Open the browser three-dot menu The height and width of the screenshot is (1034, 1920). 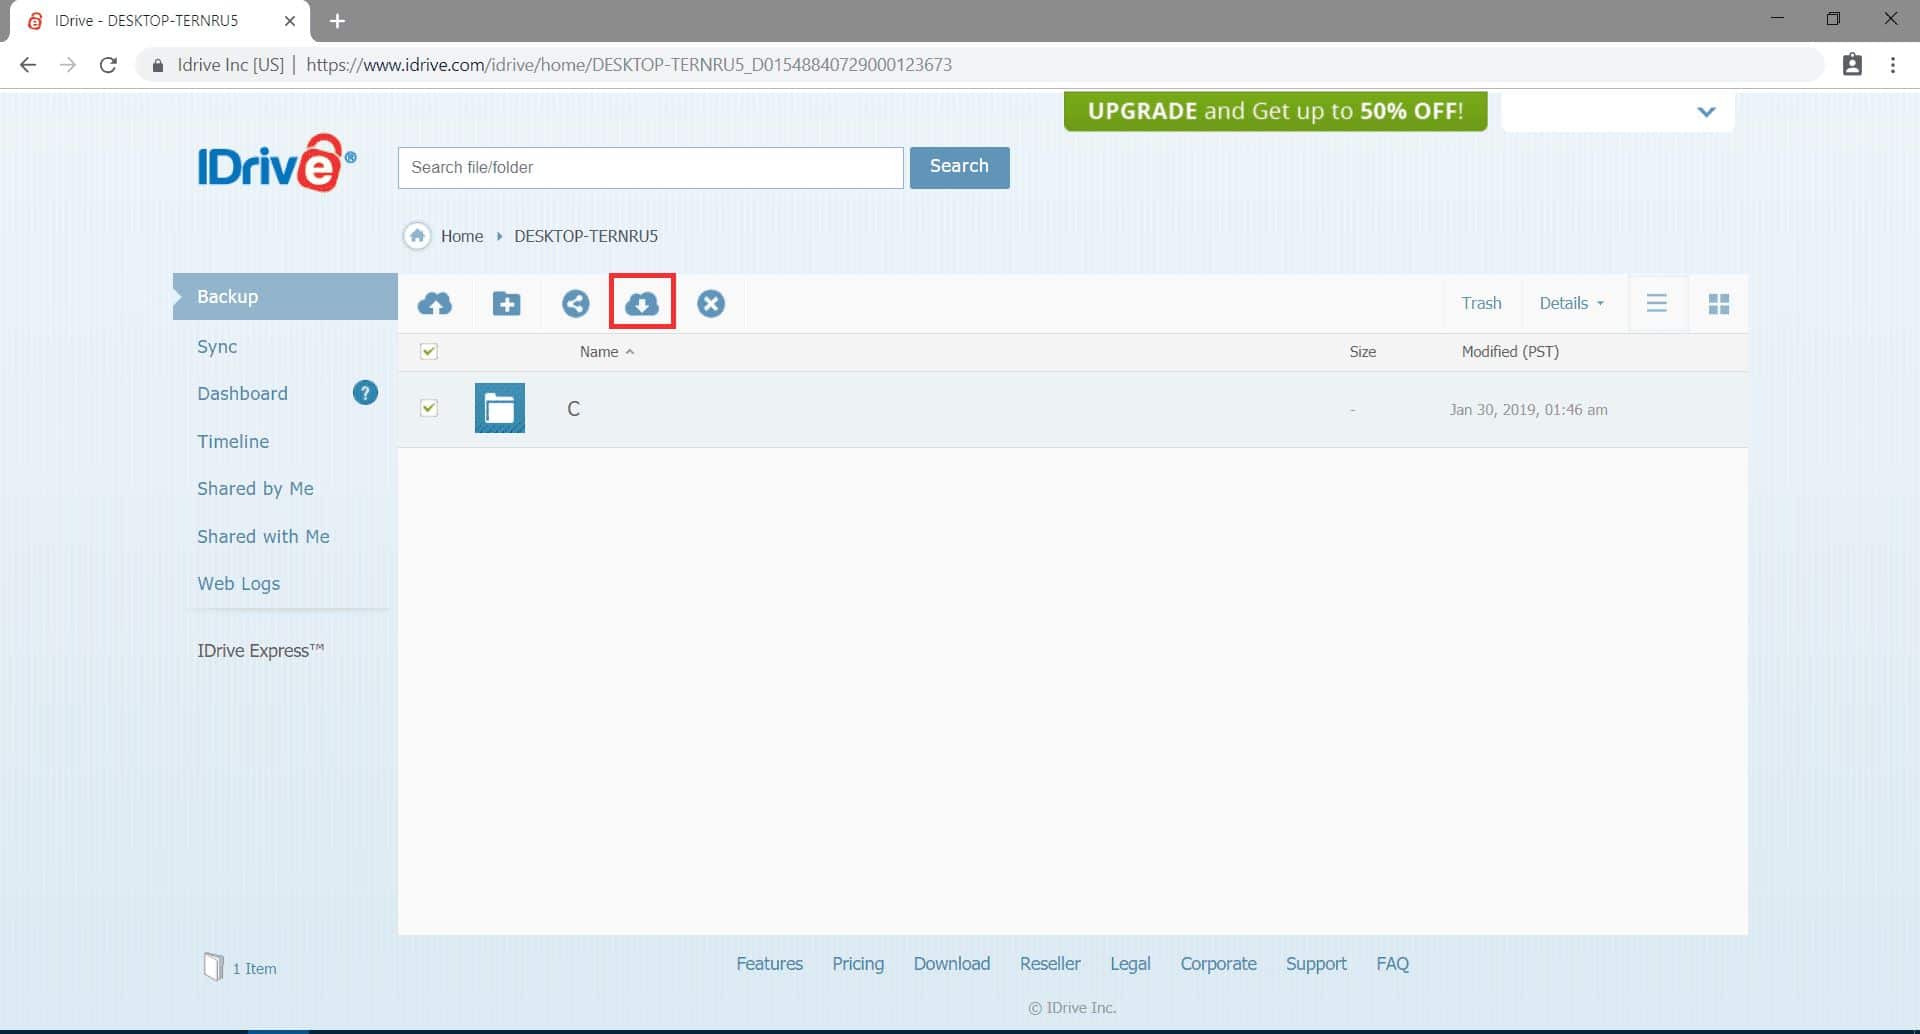click(1892, 65)
